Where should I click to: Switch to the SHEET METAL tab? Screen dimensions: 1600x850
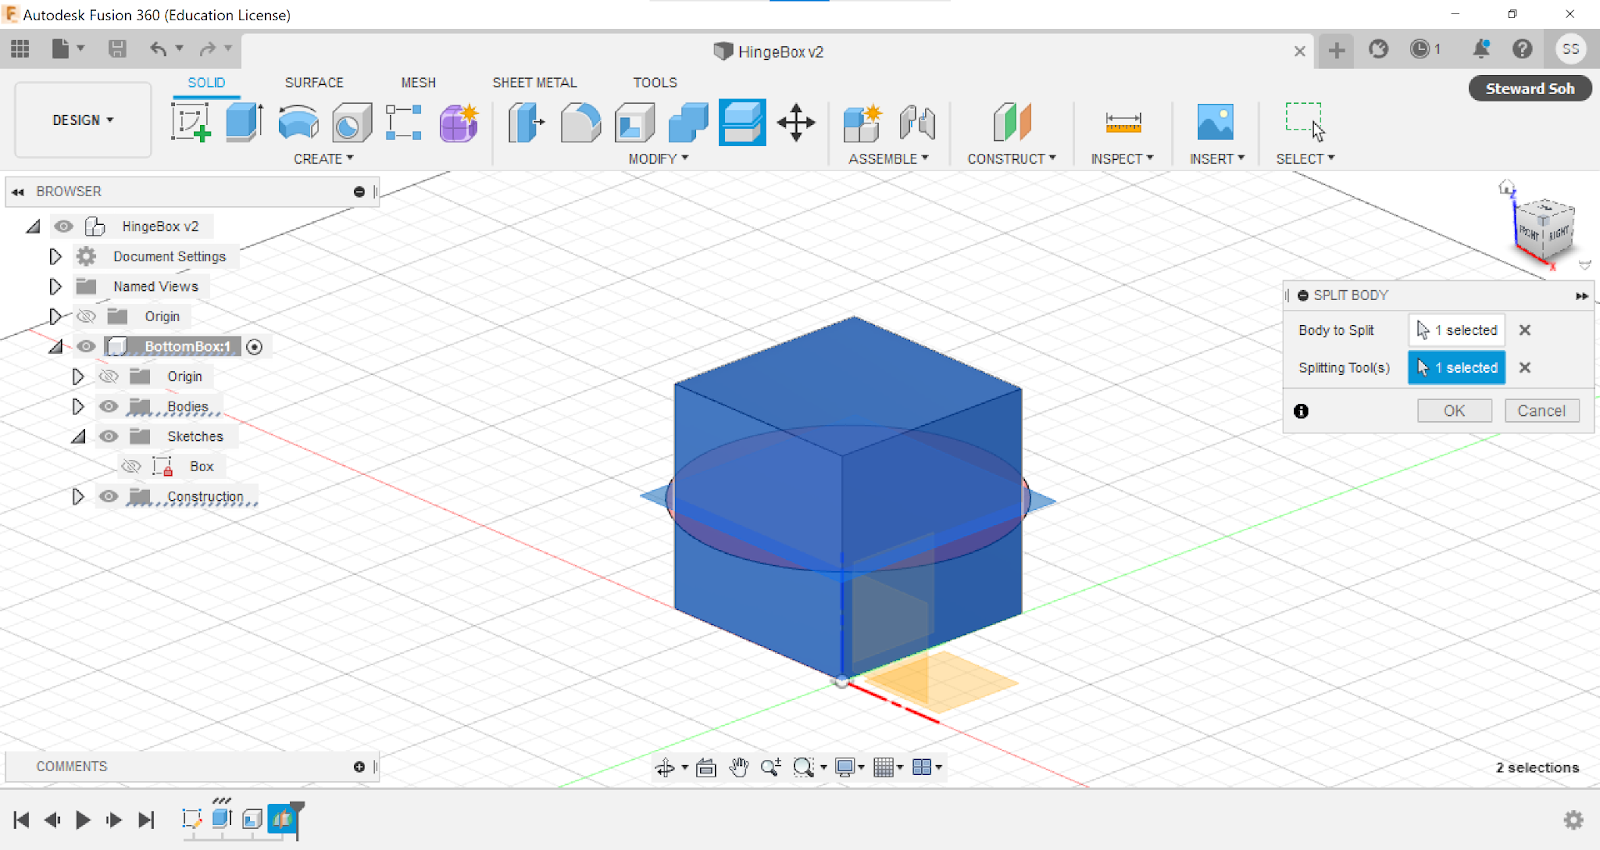point(534,83)
